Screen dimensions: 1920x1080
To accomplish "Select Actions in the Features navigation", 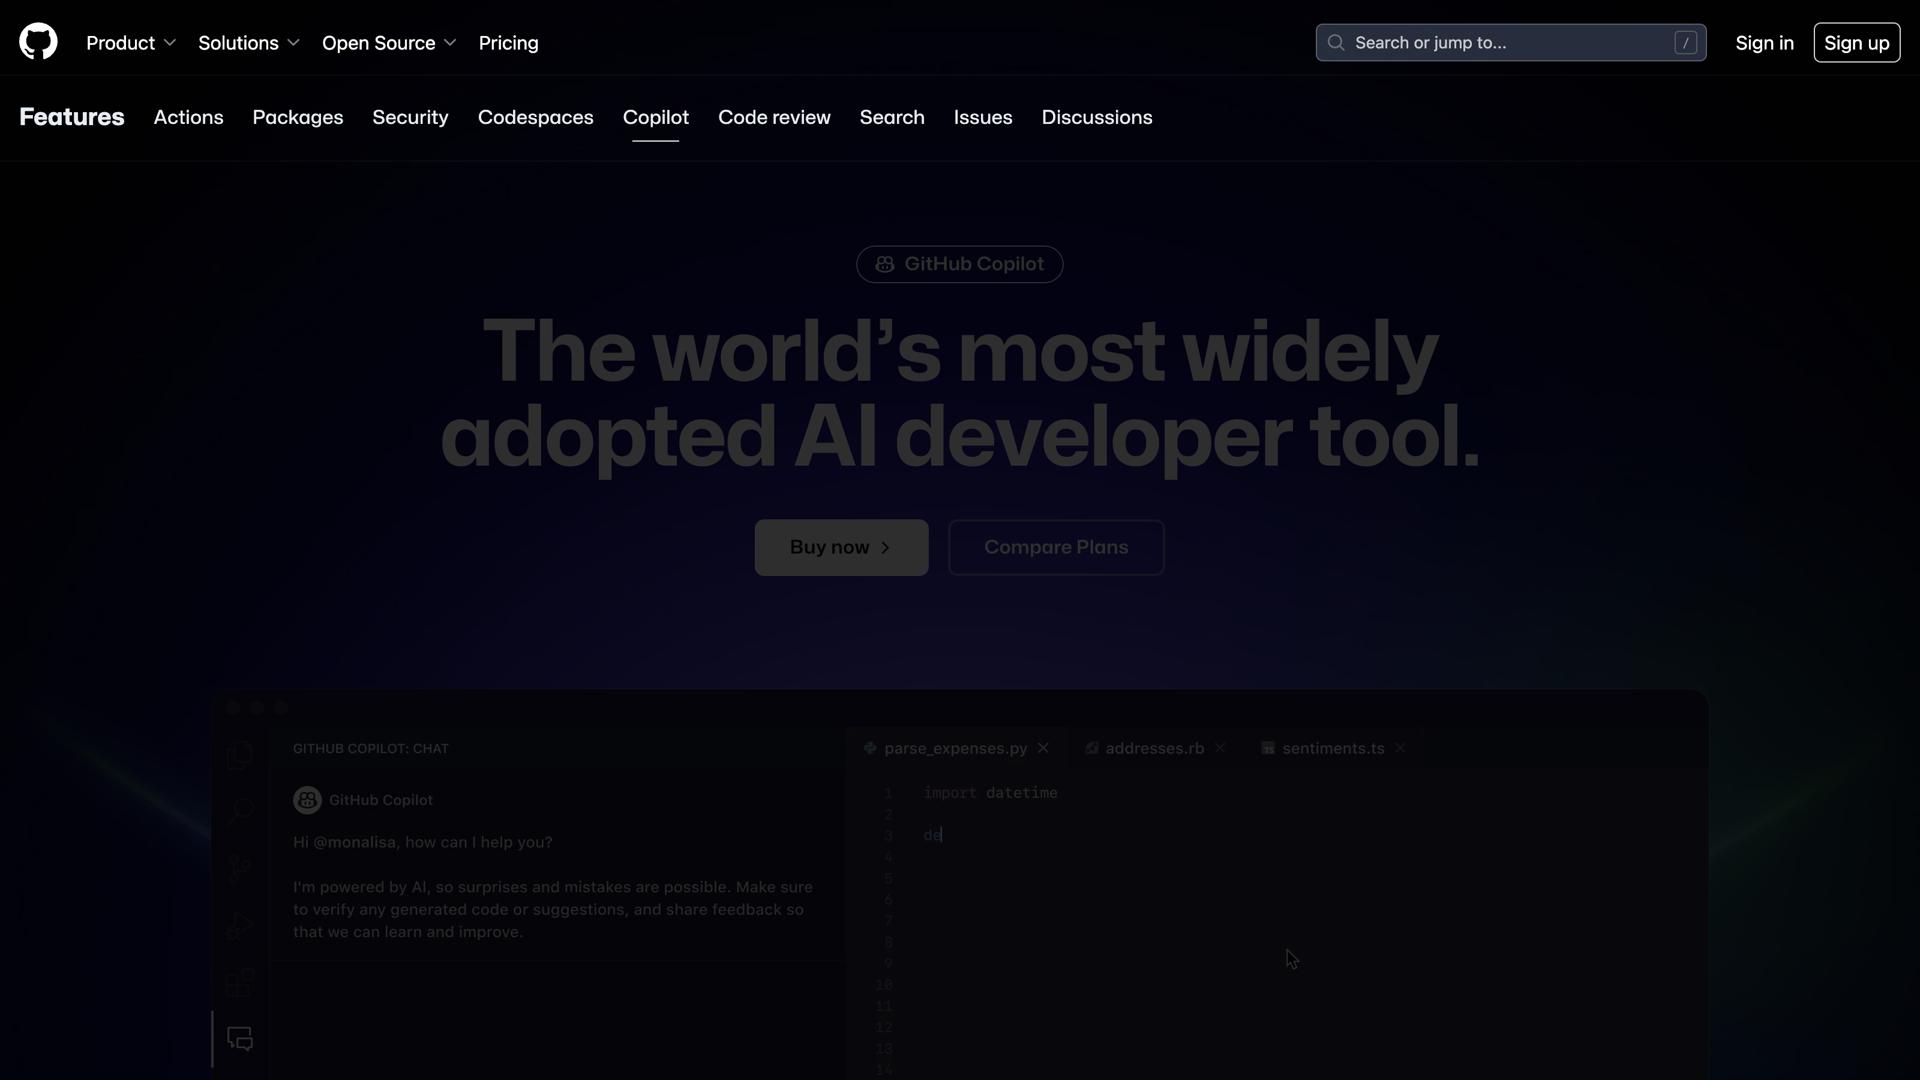I will pyautogui.click(x=188, y=117).
